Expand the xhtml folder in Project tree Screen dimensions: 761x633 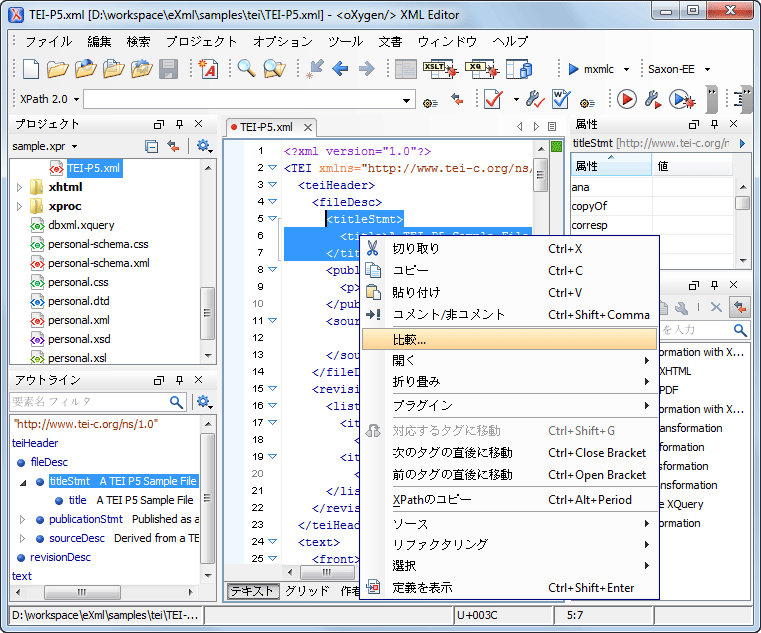point(20,187)
